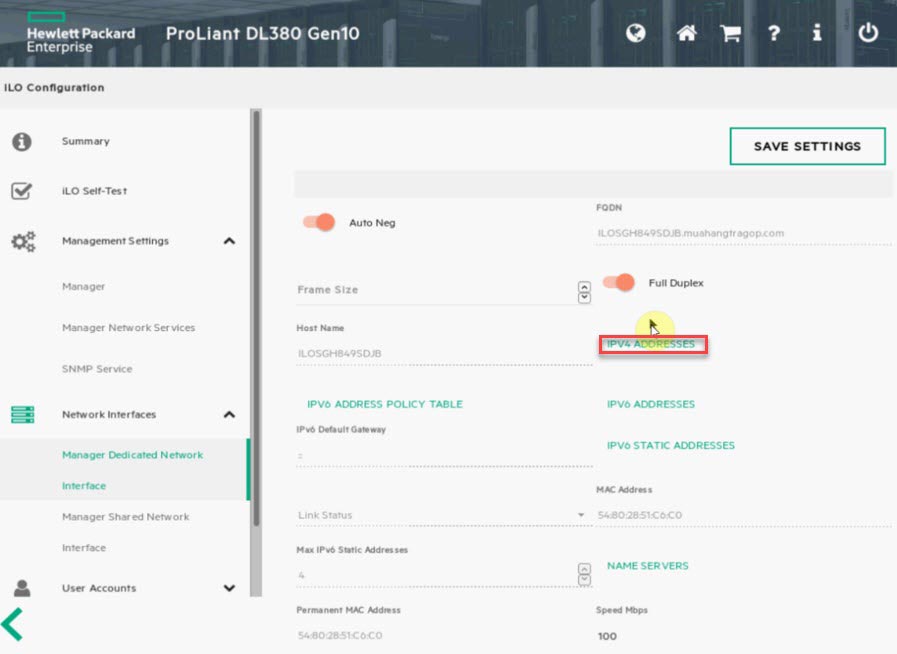Open the Link Status dropdown

[581, 516]
